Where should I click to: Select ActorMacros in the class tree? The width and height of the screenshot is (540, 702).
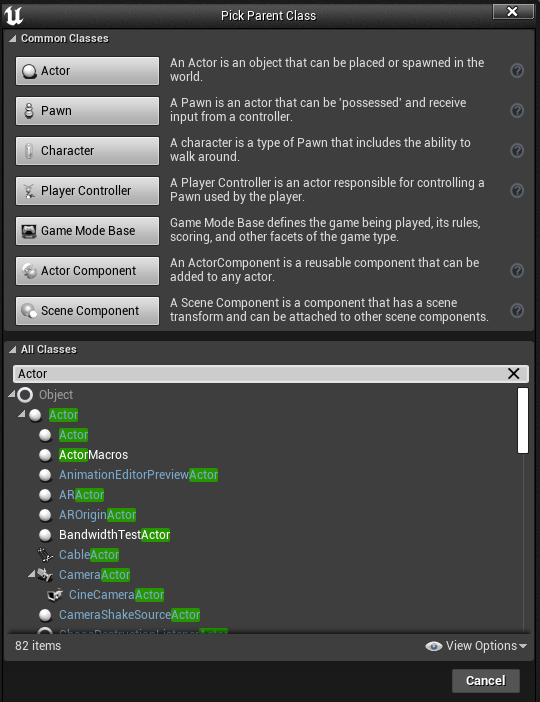93,455
